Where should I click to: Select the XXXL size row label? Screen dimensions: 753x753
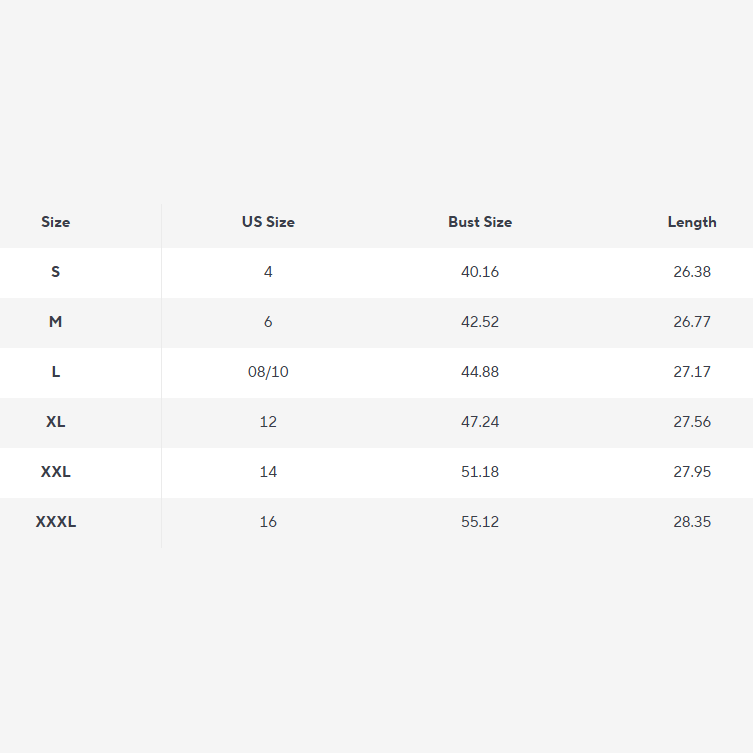coord(56,522)
